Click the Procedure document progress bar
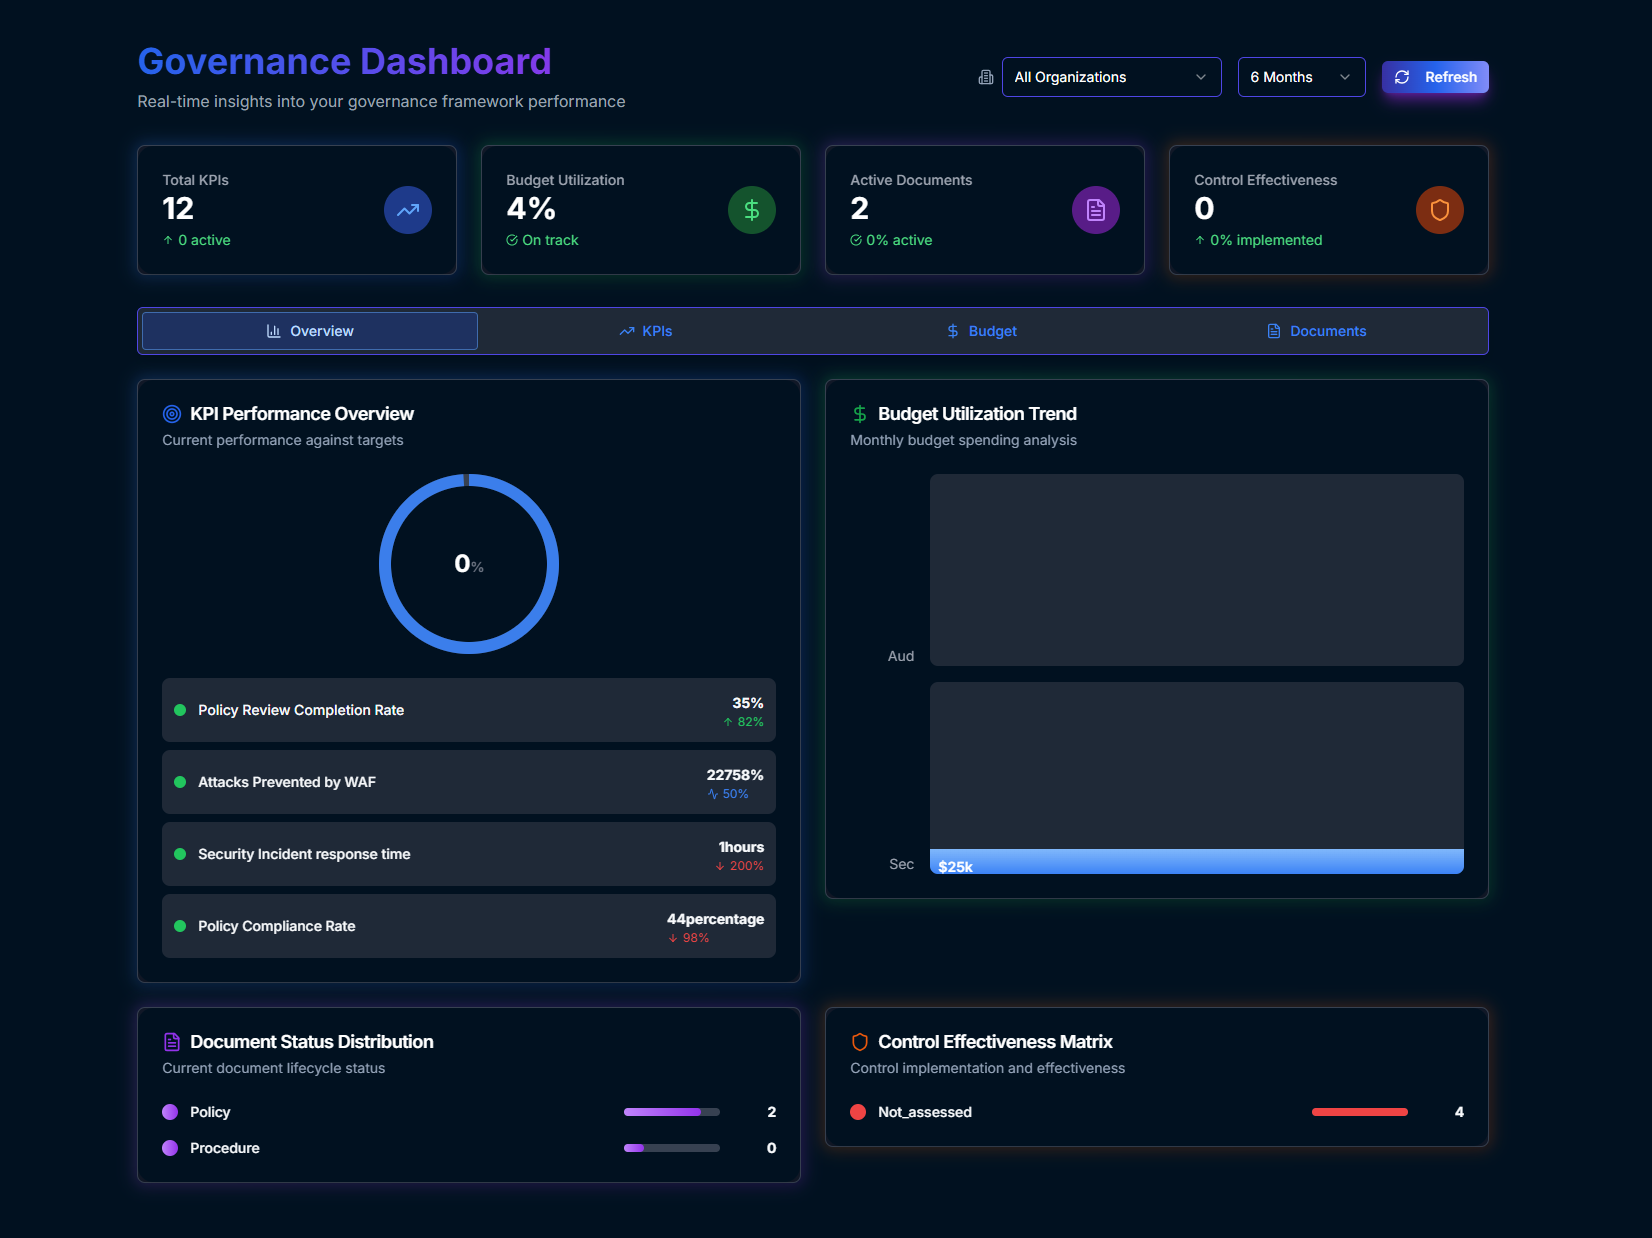The image size is (1652, 1238). [672, 1148]
